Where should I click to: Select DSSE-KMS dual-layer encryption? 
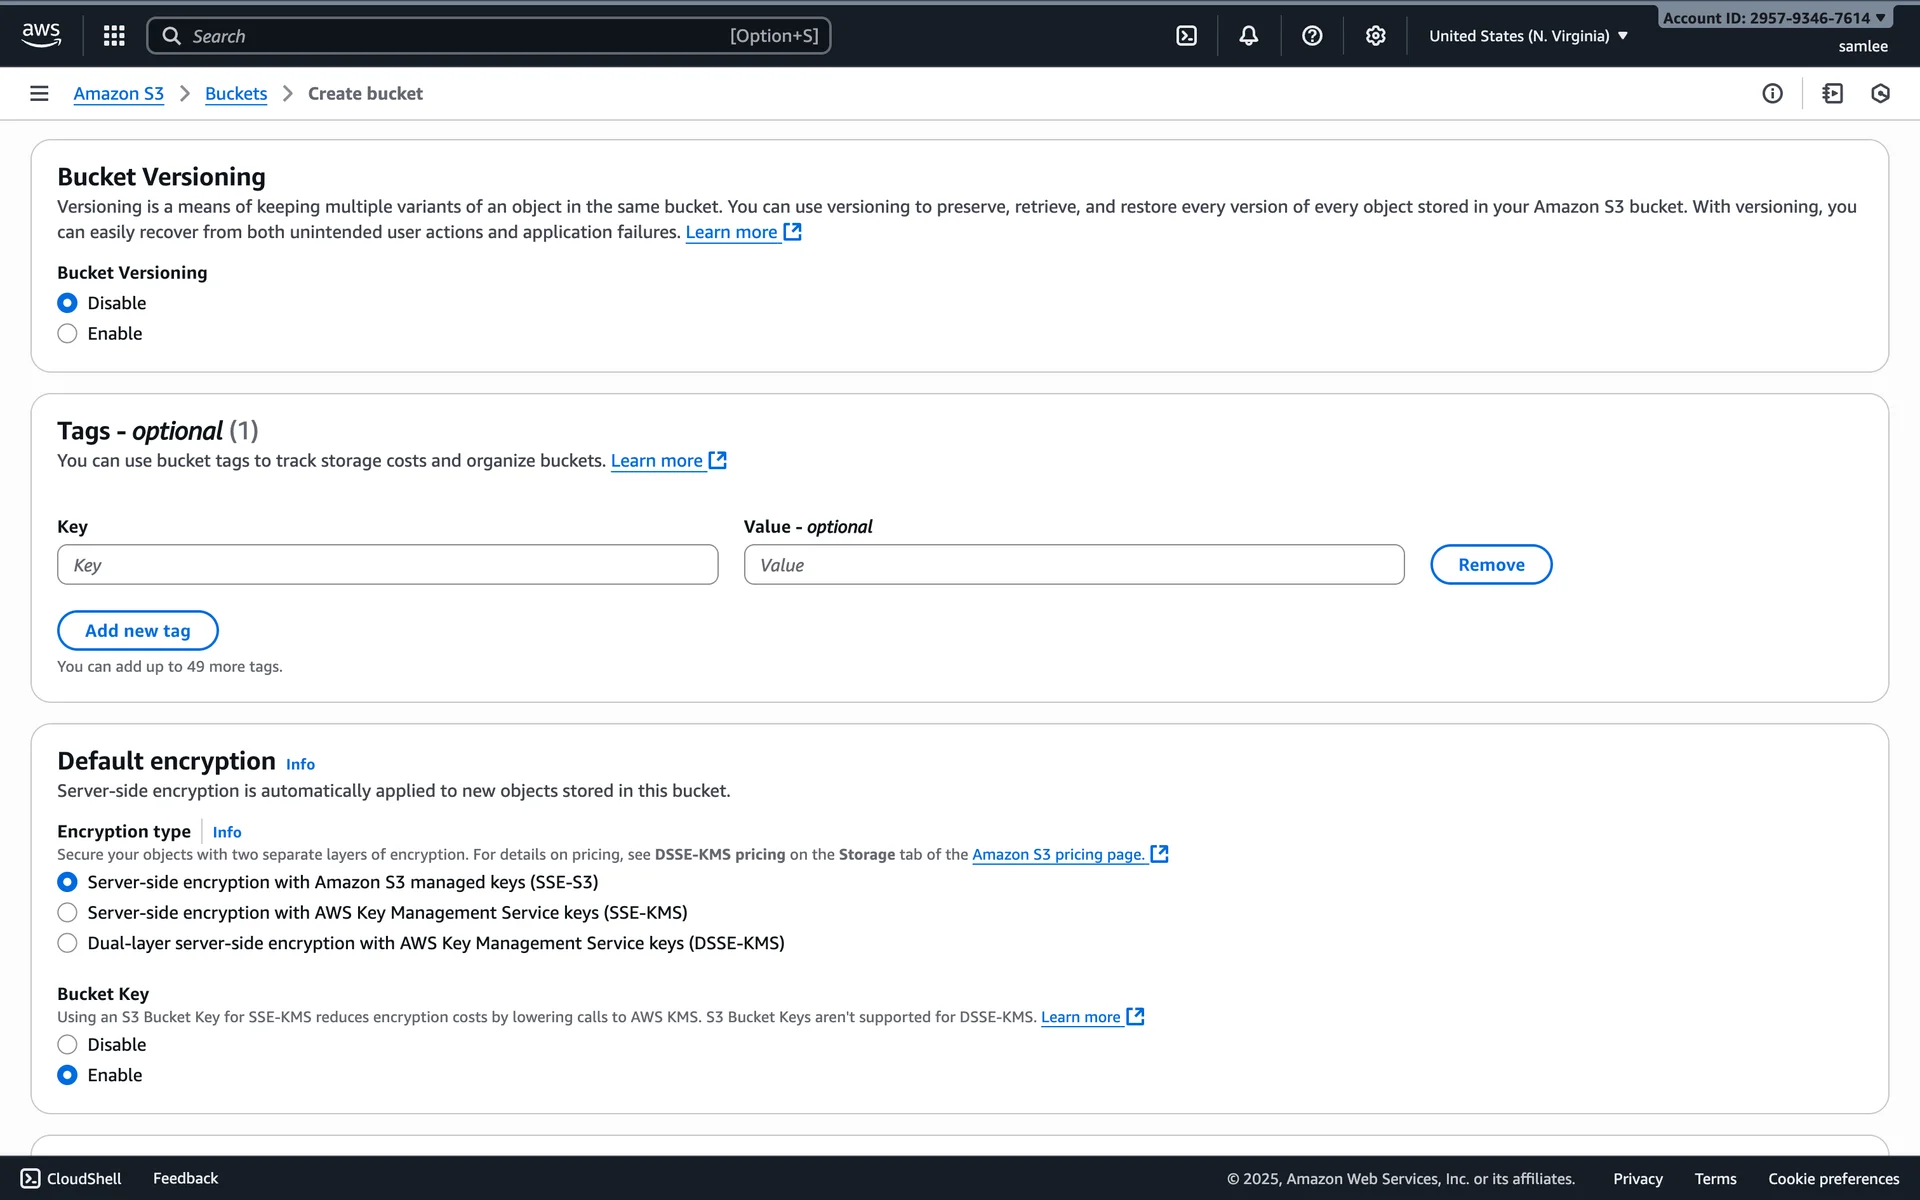click(x=67, y=943)
